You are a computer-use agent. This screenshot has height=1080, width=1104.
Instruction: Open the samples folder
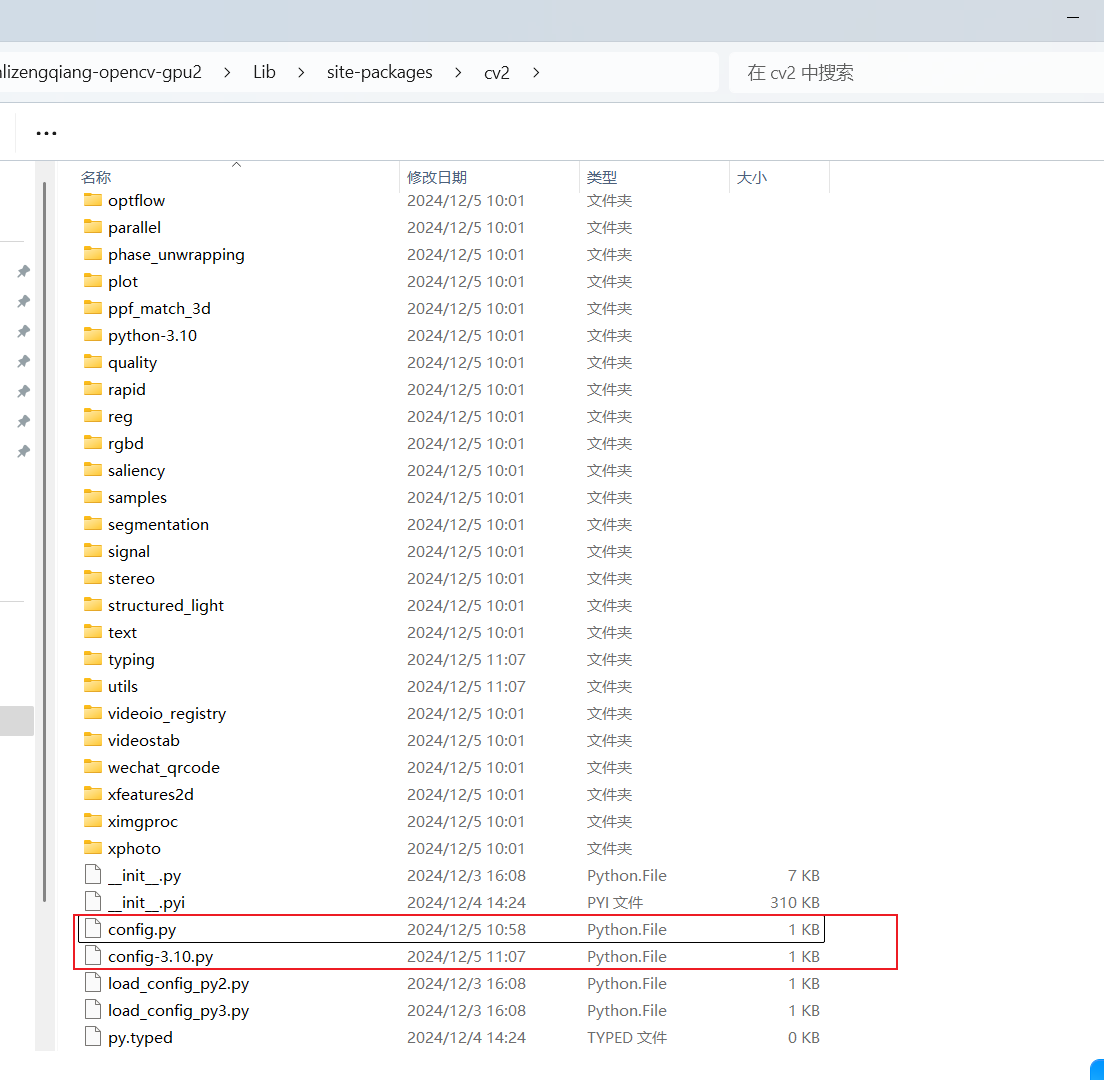132,497
